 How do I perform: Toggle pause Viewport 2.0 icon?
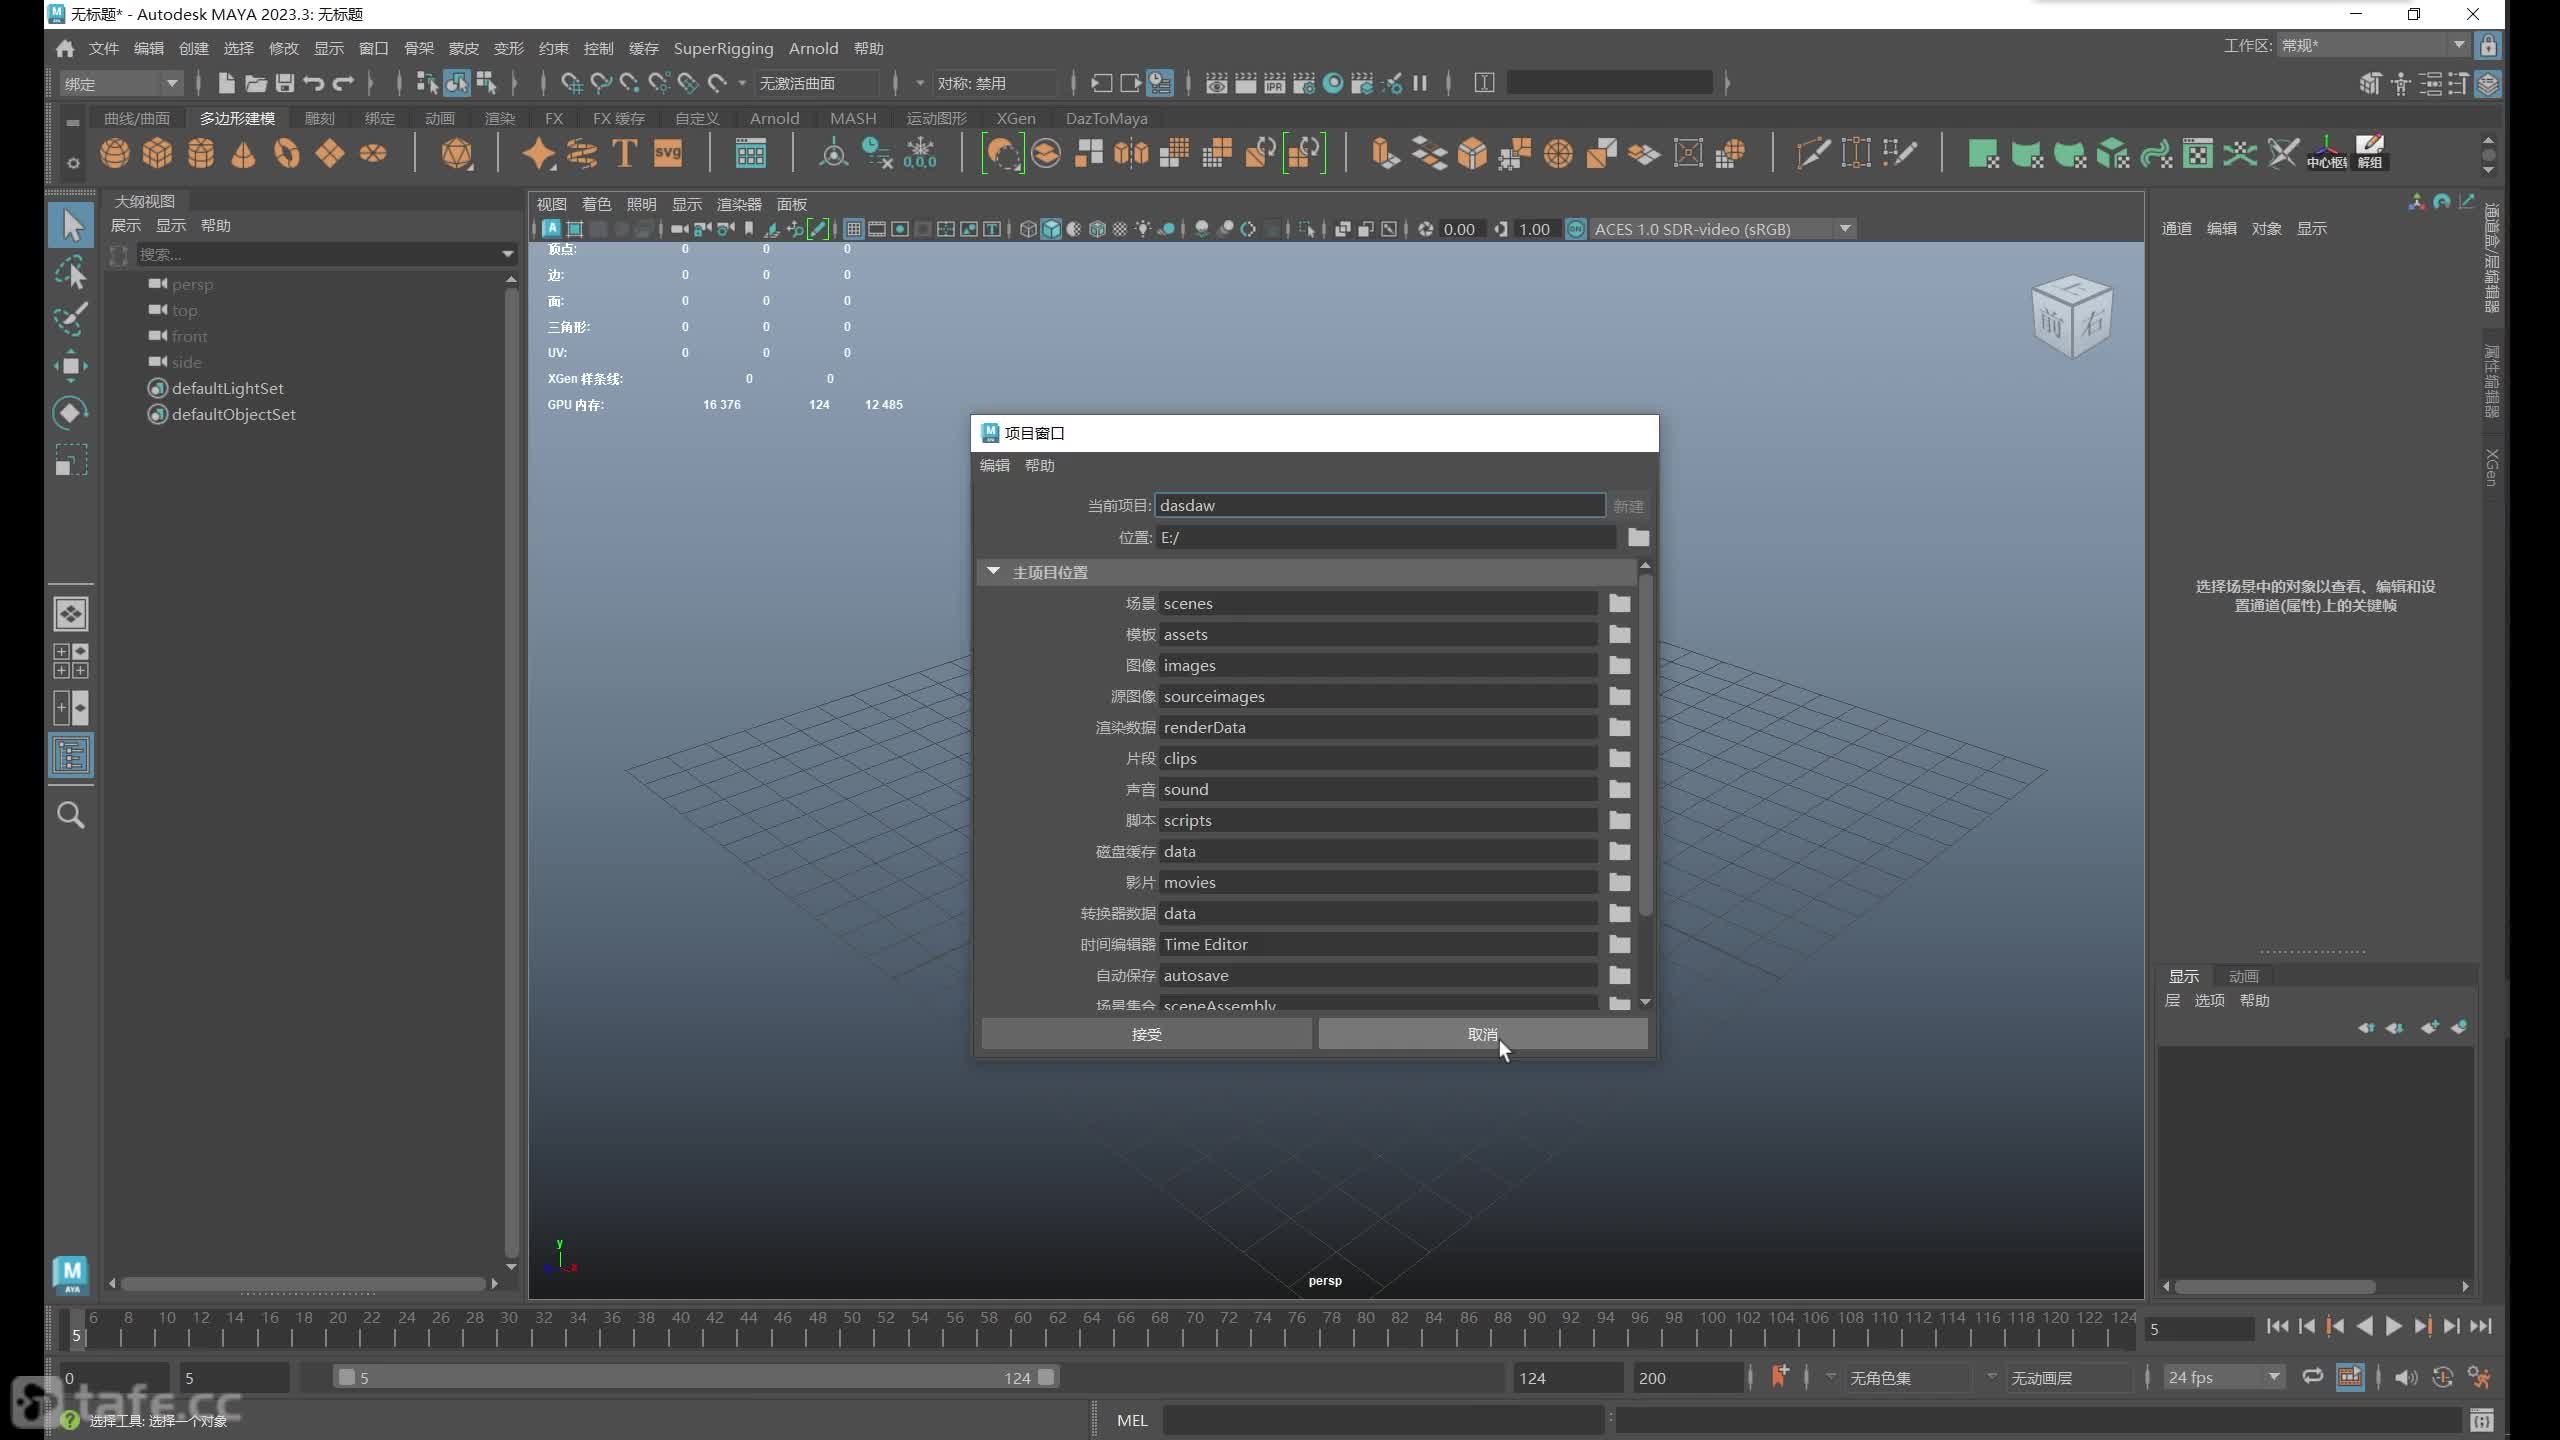click(x=1420, y=84)
